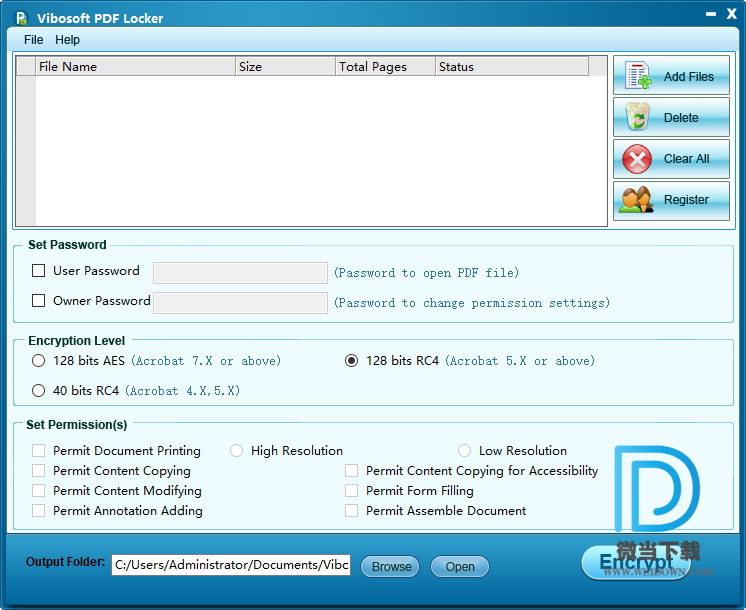Choose Low Resolution printing option

coord(464,451)
